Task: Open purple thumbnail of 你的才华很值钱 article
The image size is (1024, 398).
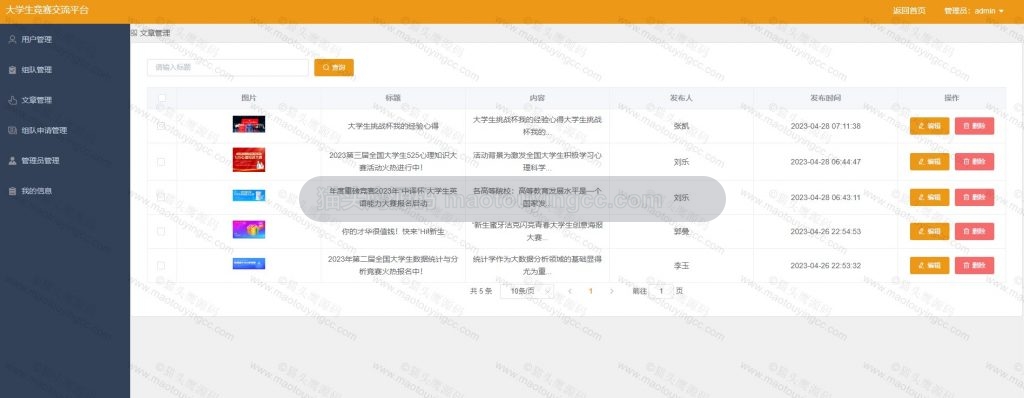Action: [x=249, y=229]
